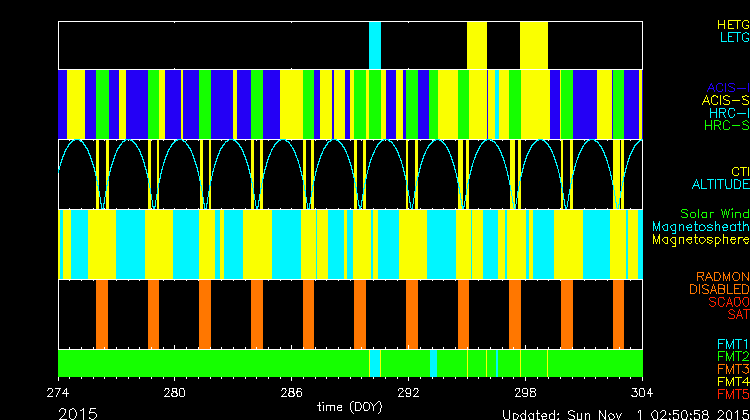Click the 2015 year label
This screenshot has height=420, width=750.
[x=78, y=412]
